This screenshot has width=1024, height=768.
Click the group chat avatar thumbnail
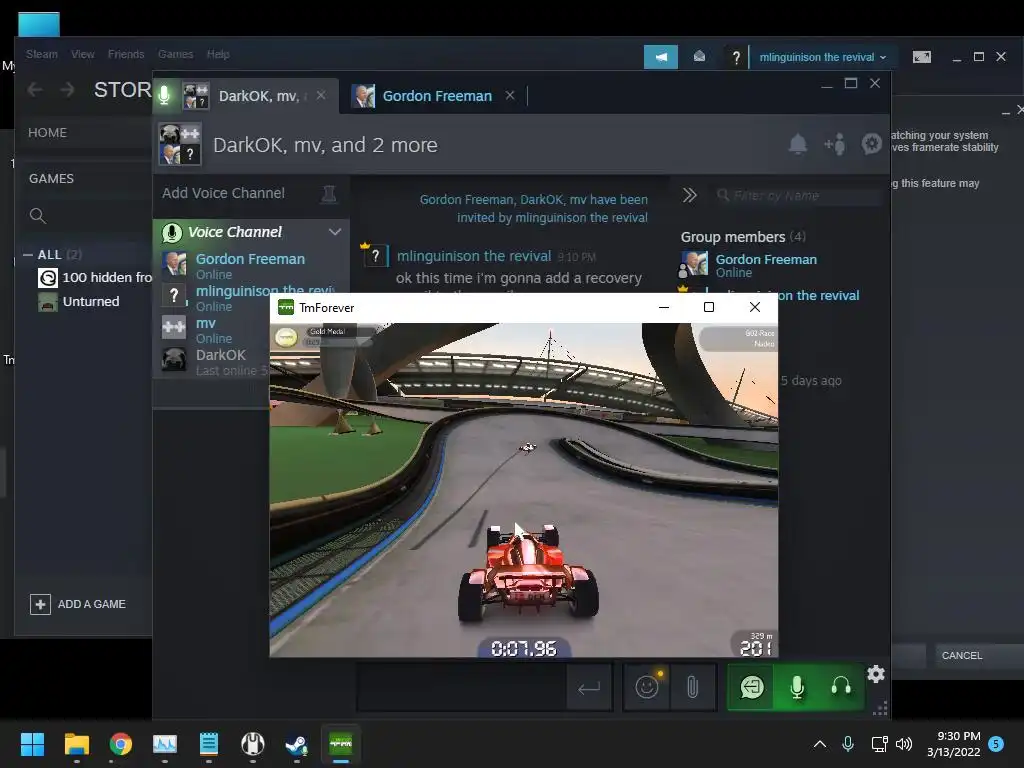(x=180, y=144)
